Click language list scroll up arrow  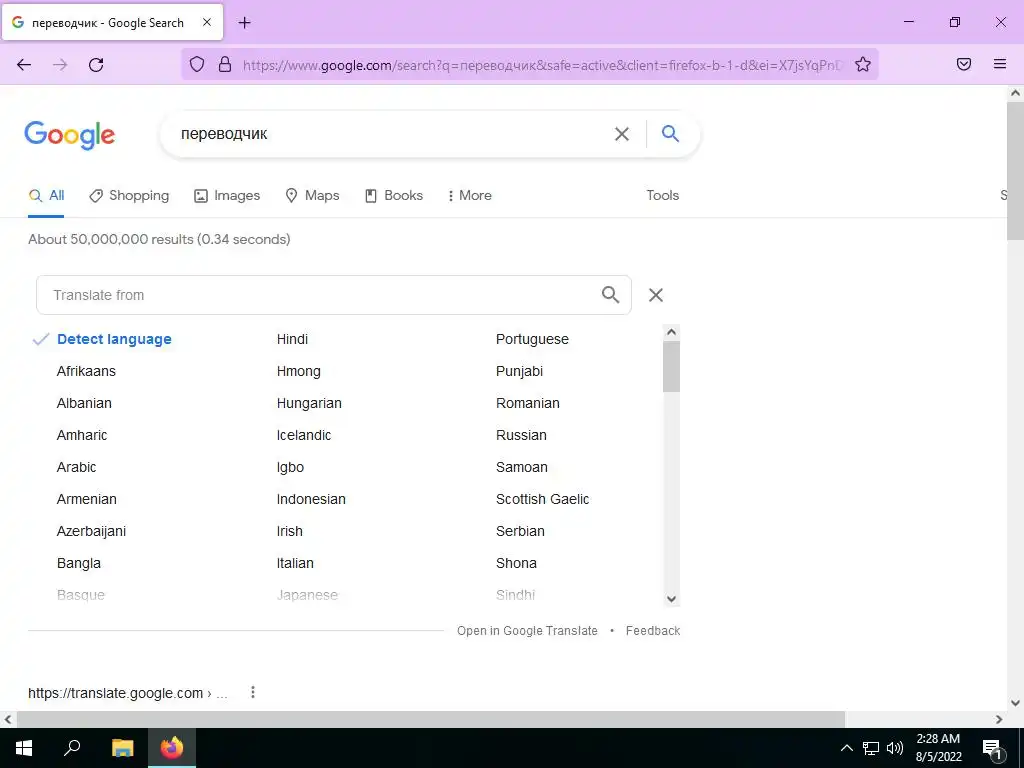[671, 332]
